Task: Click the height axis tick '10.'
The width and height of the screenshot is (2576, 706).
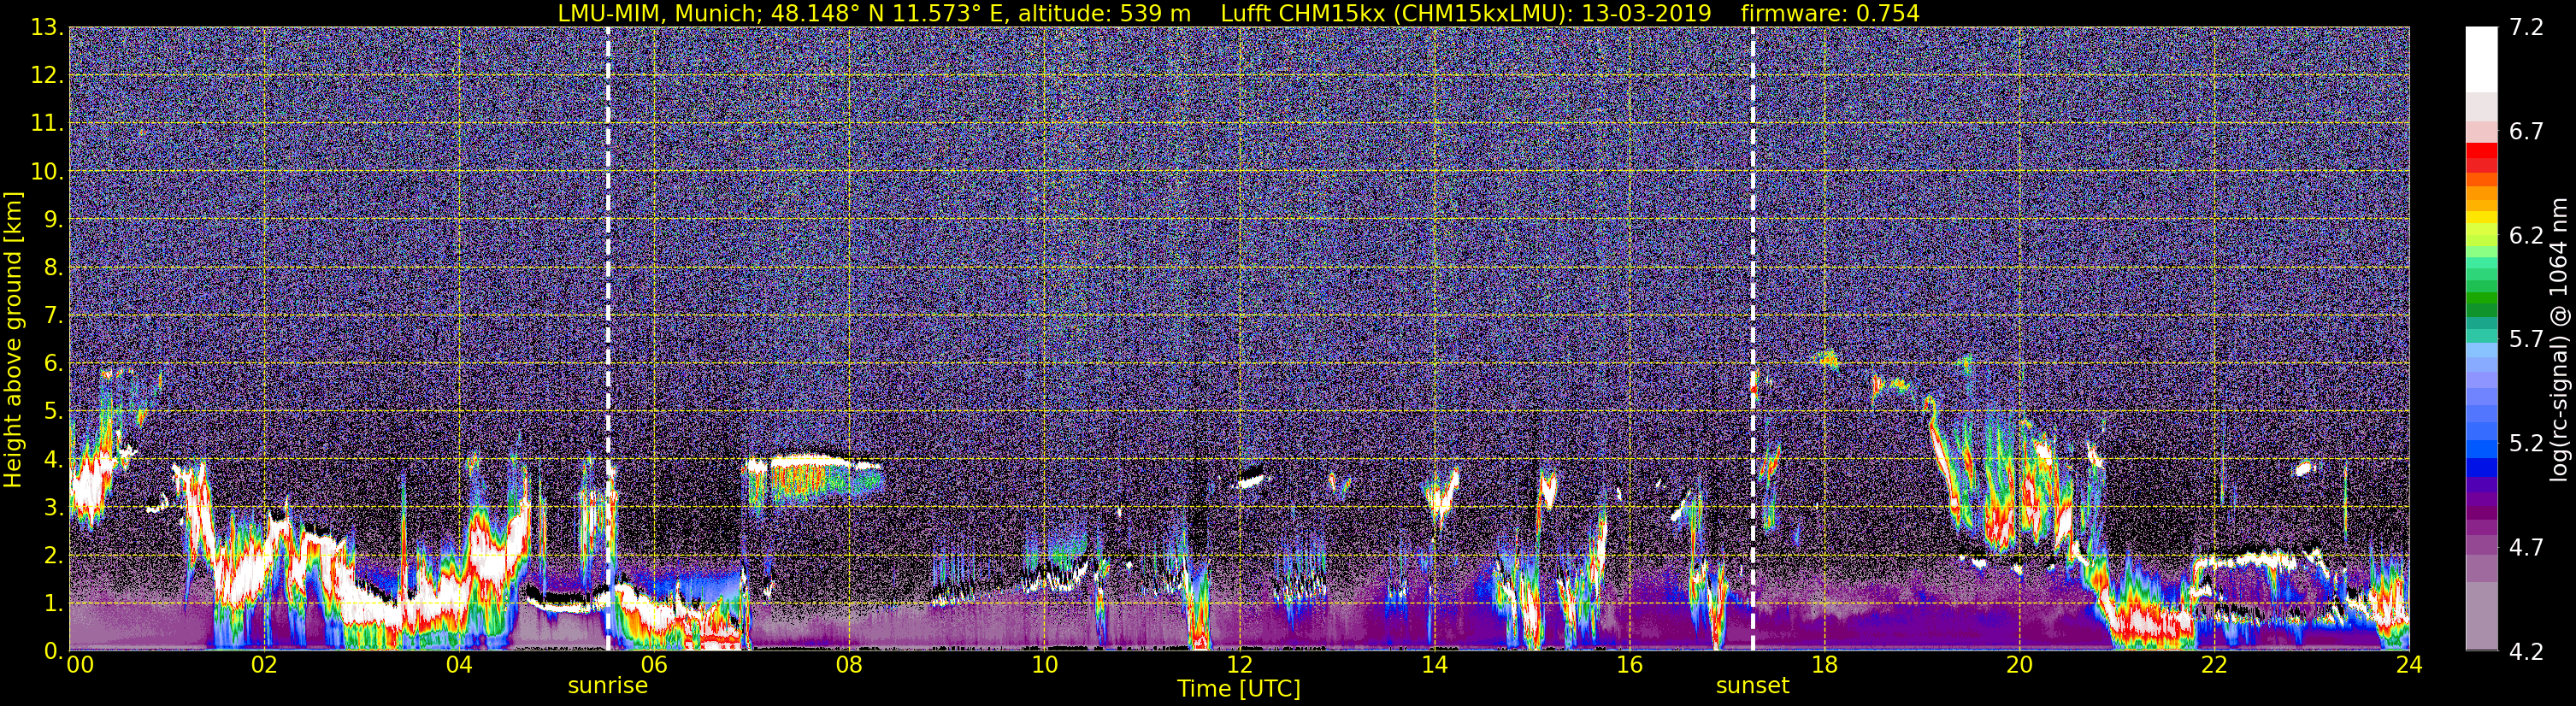Action: pyautogui.click(x=48, y=171)
